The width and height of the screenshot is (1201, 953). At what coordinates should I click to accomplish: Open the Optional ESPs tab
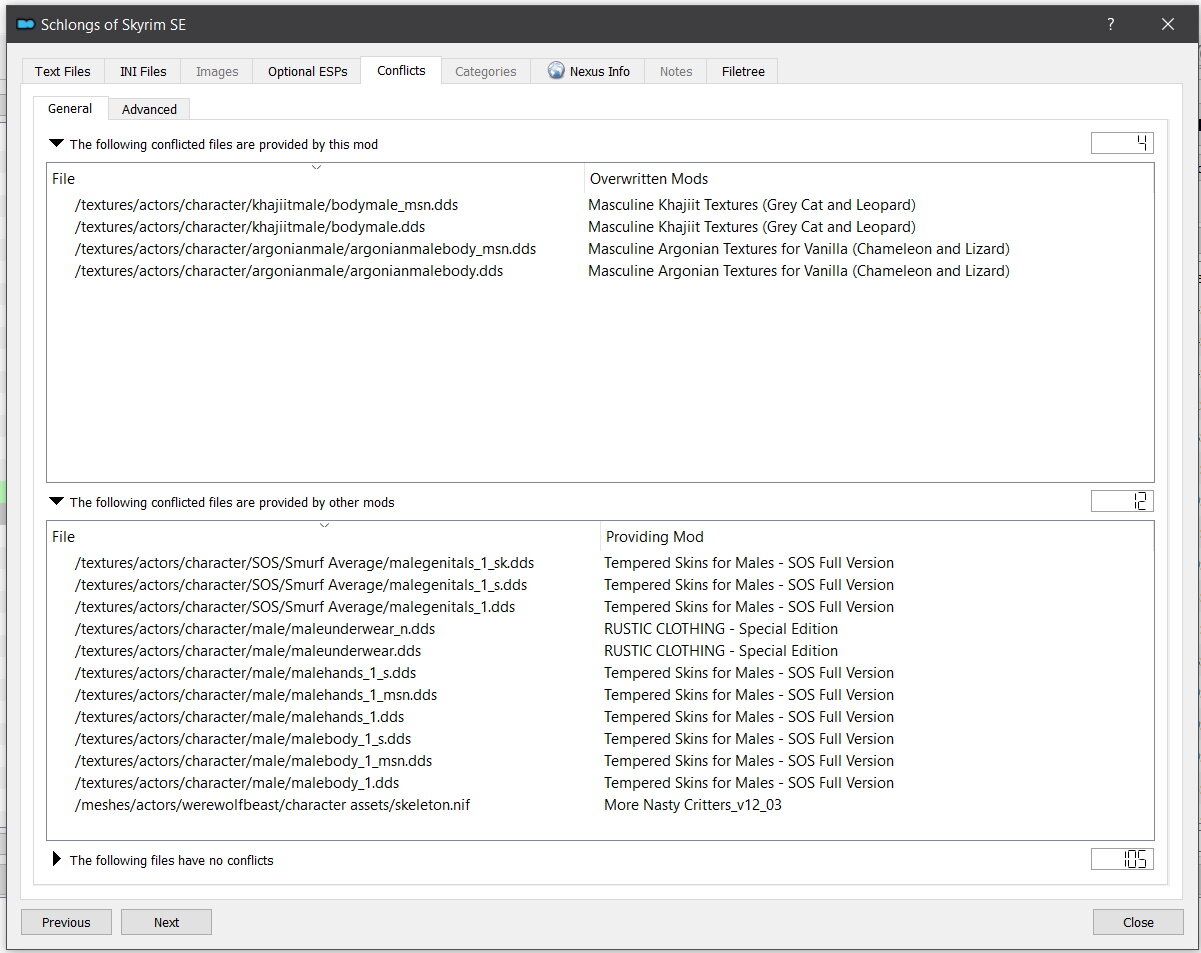(307, 71)
